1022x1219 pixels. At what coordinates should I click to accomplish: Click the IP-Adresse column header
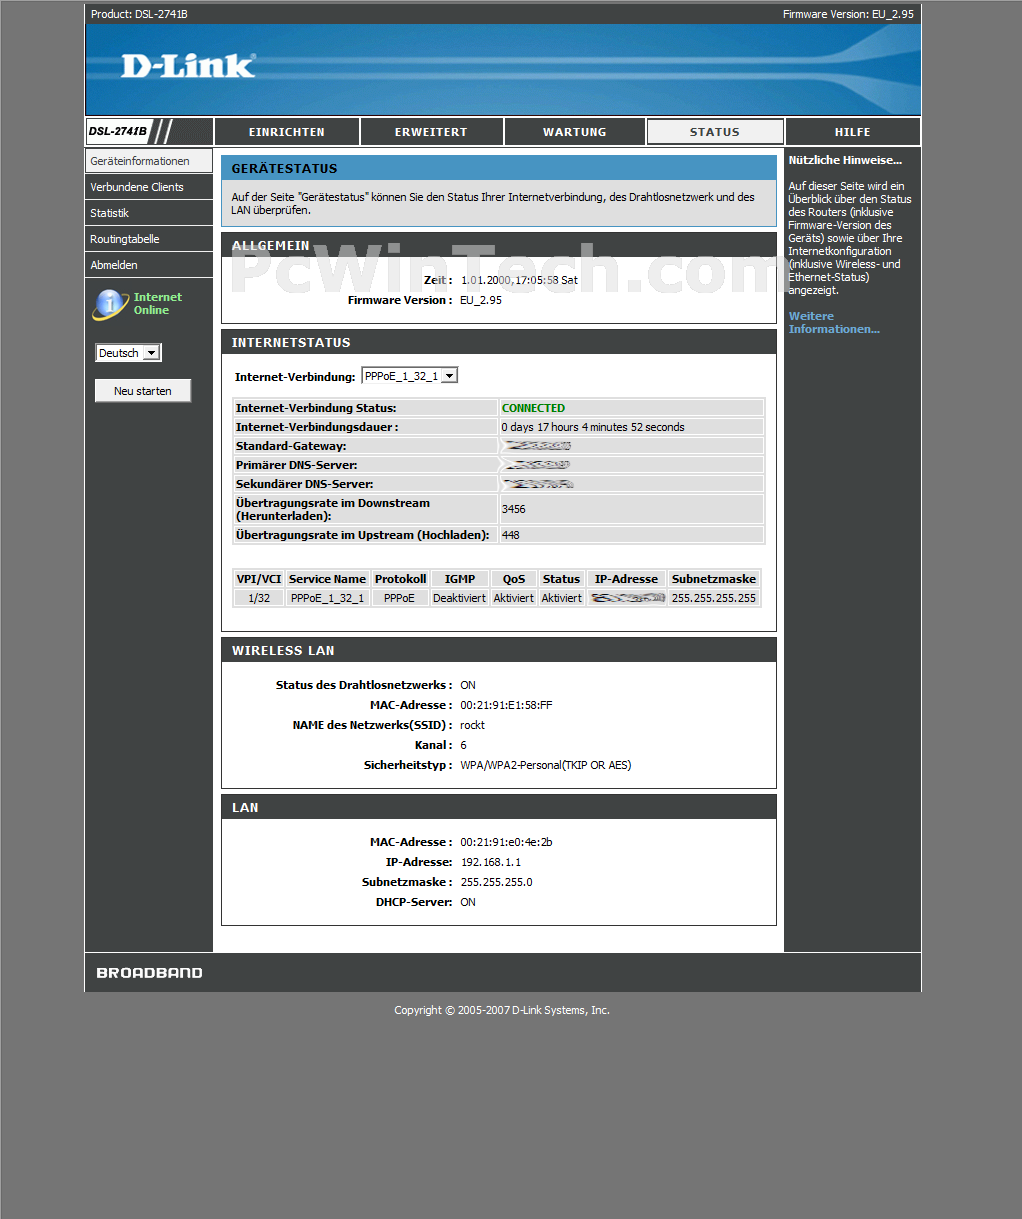click(626, 579)
